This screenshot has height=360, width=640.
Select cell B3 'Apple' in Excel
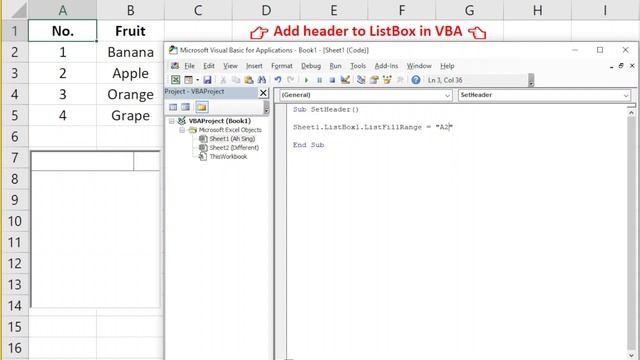coord(130,73)
